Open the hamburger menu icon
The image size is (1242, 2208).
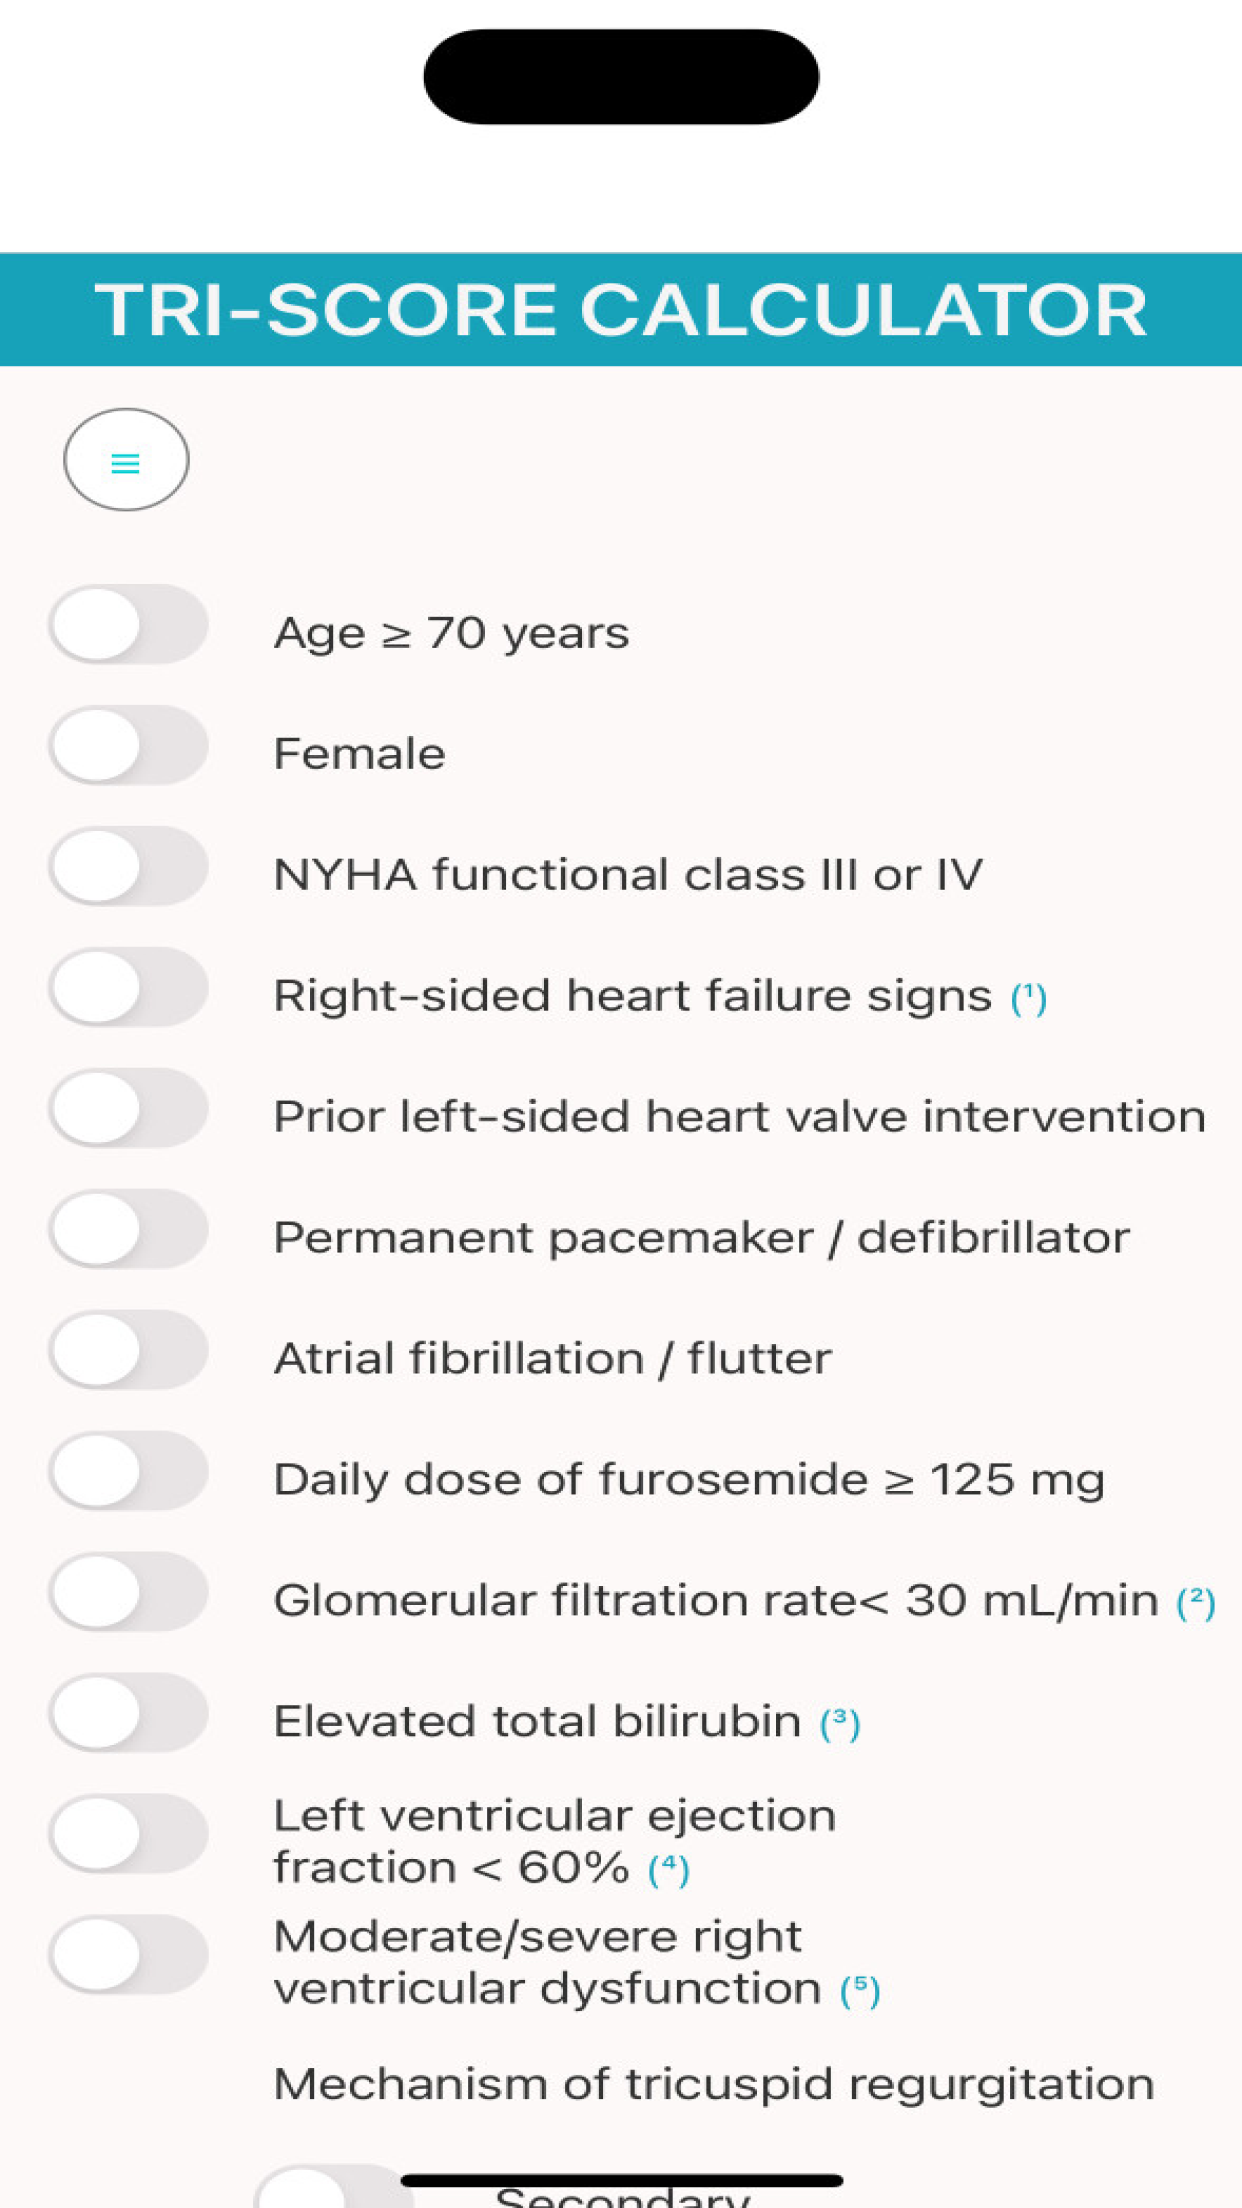[126, 460]
